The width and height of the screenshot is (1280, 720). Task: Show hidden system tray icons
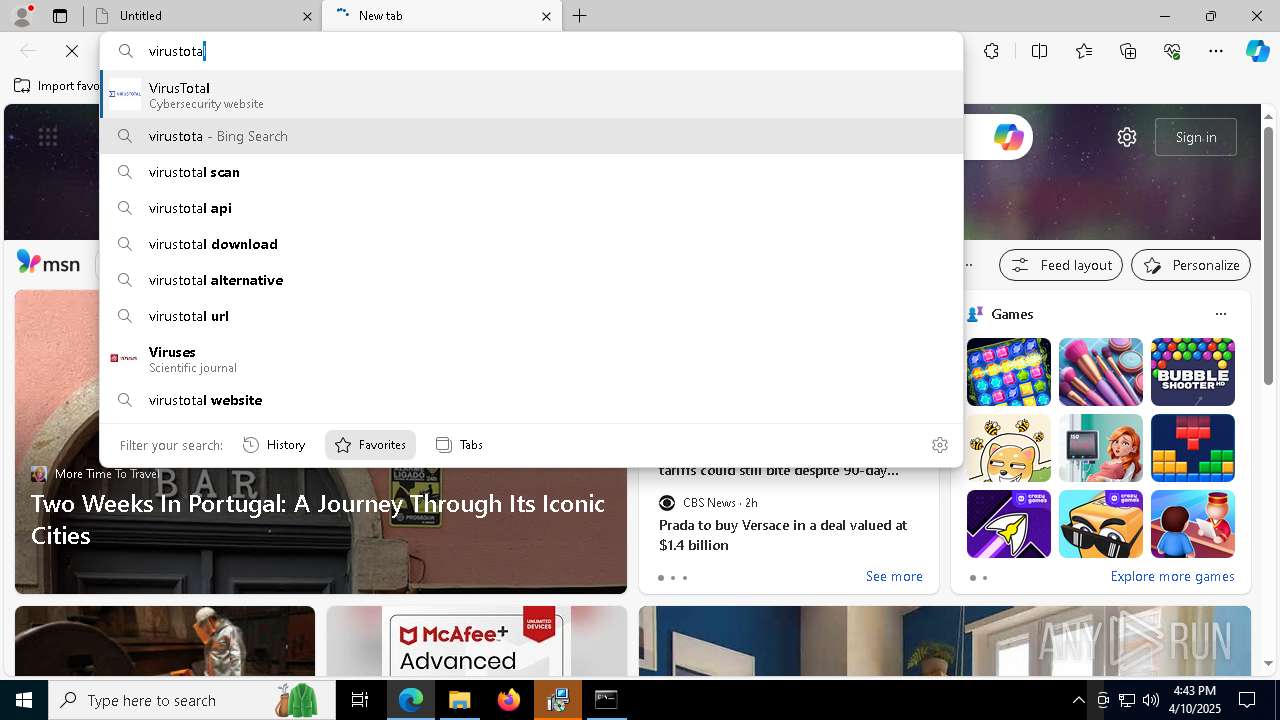coord(1078,700)
